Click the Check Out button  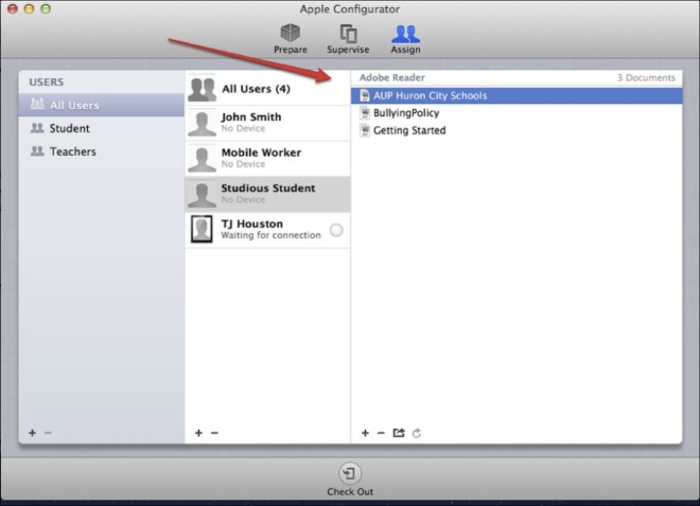tap(350, 480)
